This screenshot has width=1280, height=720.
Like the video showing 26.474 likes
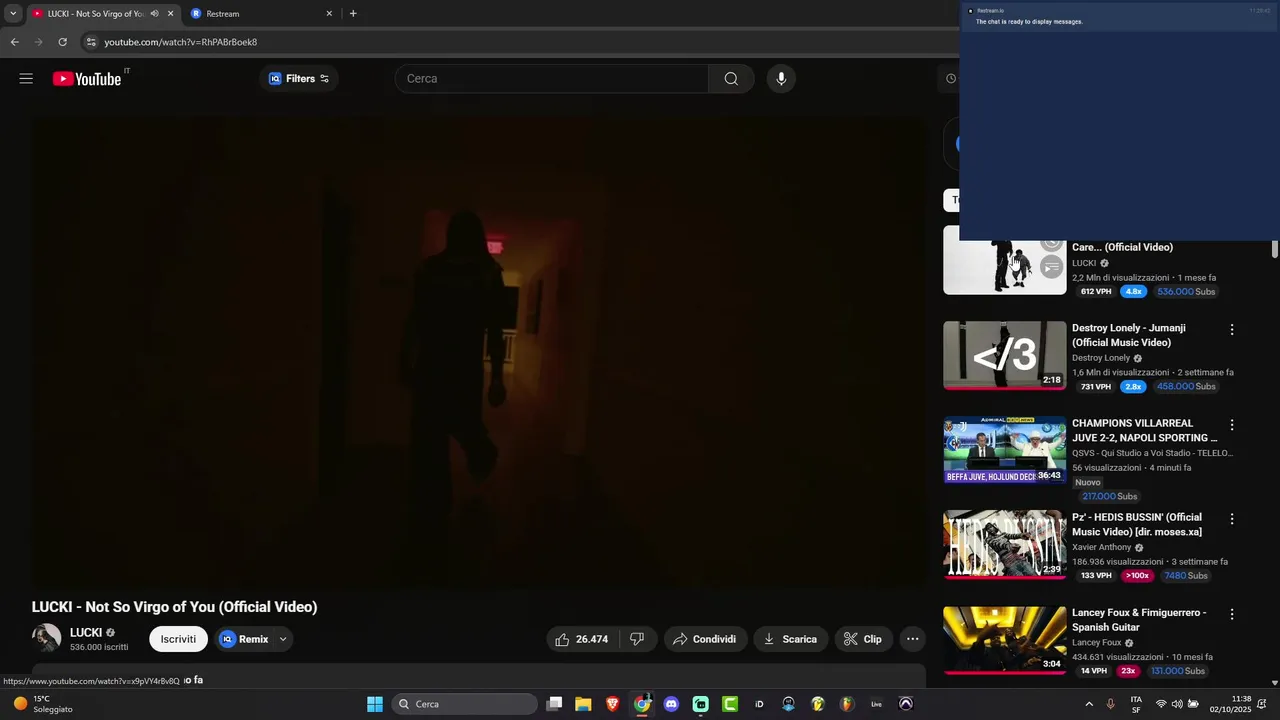(x=582, y=639)
